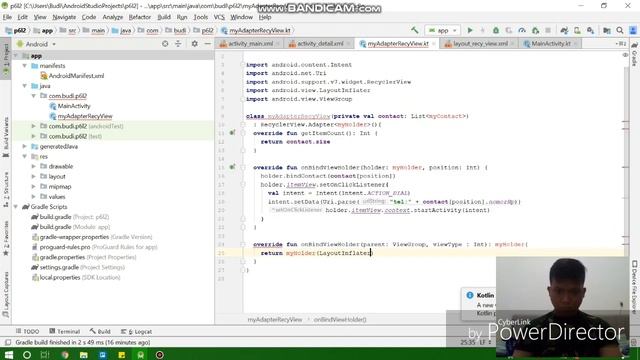This screenshot has width=640, height=360.
Task: Switch to layout_recy_view.xml tab
Action: tap(480, 44)
